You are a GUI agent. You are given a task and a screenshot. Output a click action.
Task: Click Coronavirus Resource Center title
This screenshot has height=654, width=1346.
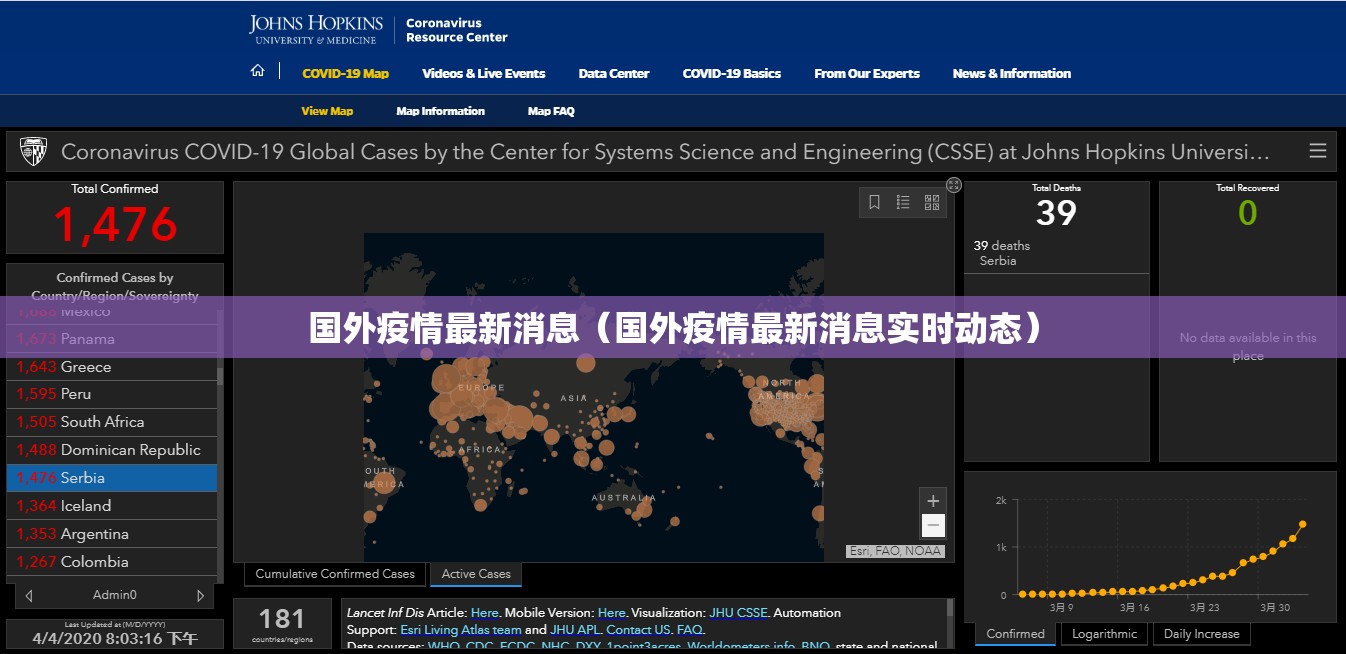[456, 30]
